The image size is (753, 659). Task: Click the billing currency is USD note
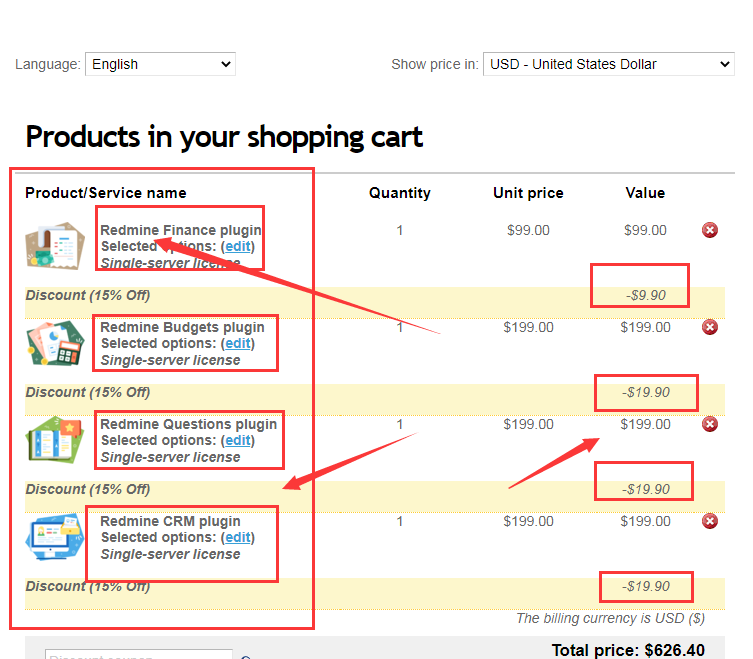click(x=610, y=618)
